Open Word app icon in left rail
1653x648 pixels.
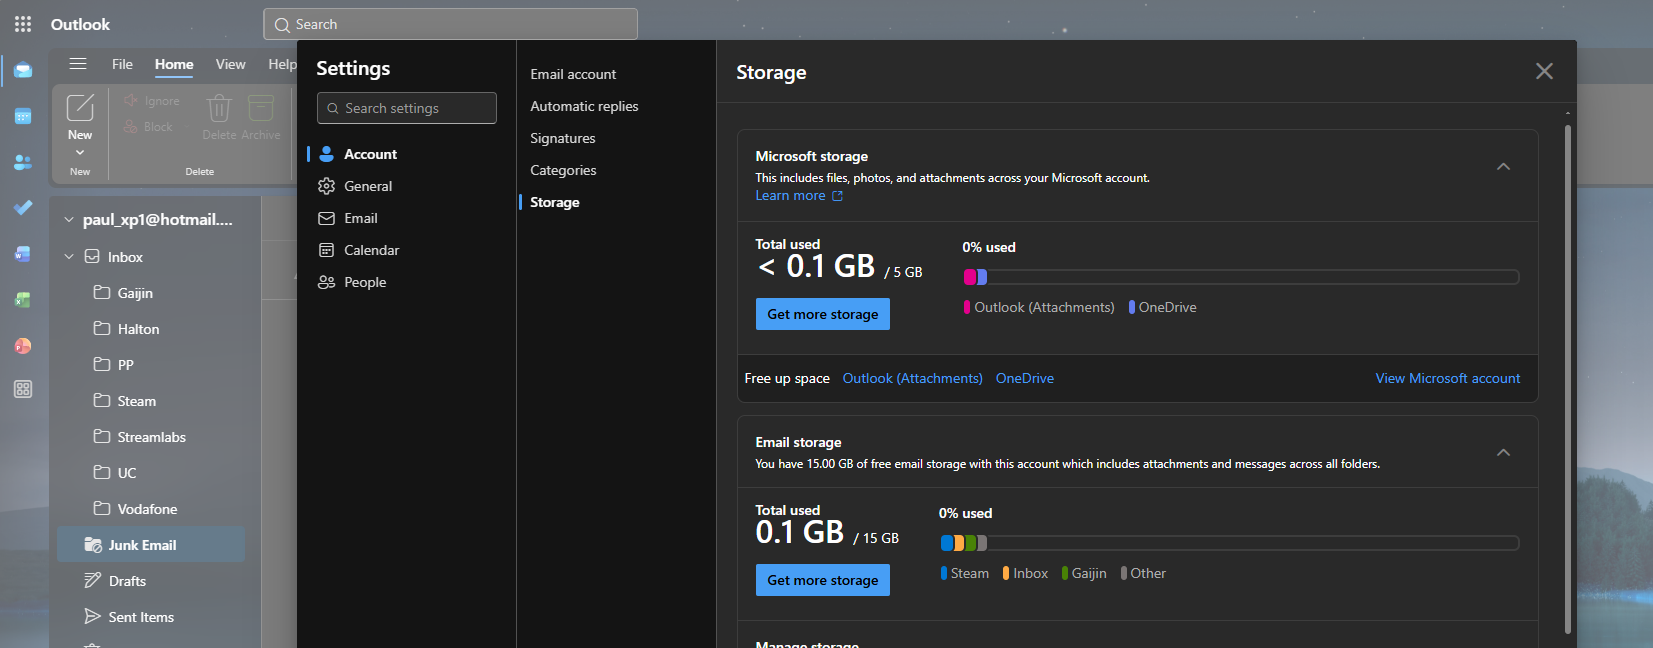(x=23, y=254)
